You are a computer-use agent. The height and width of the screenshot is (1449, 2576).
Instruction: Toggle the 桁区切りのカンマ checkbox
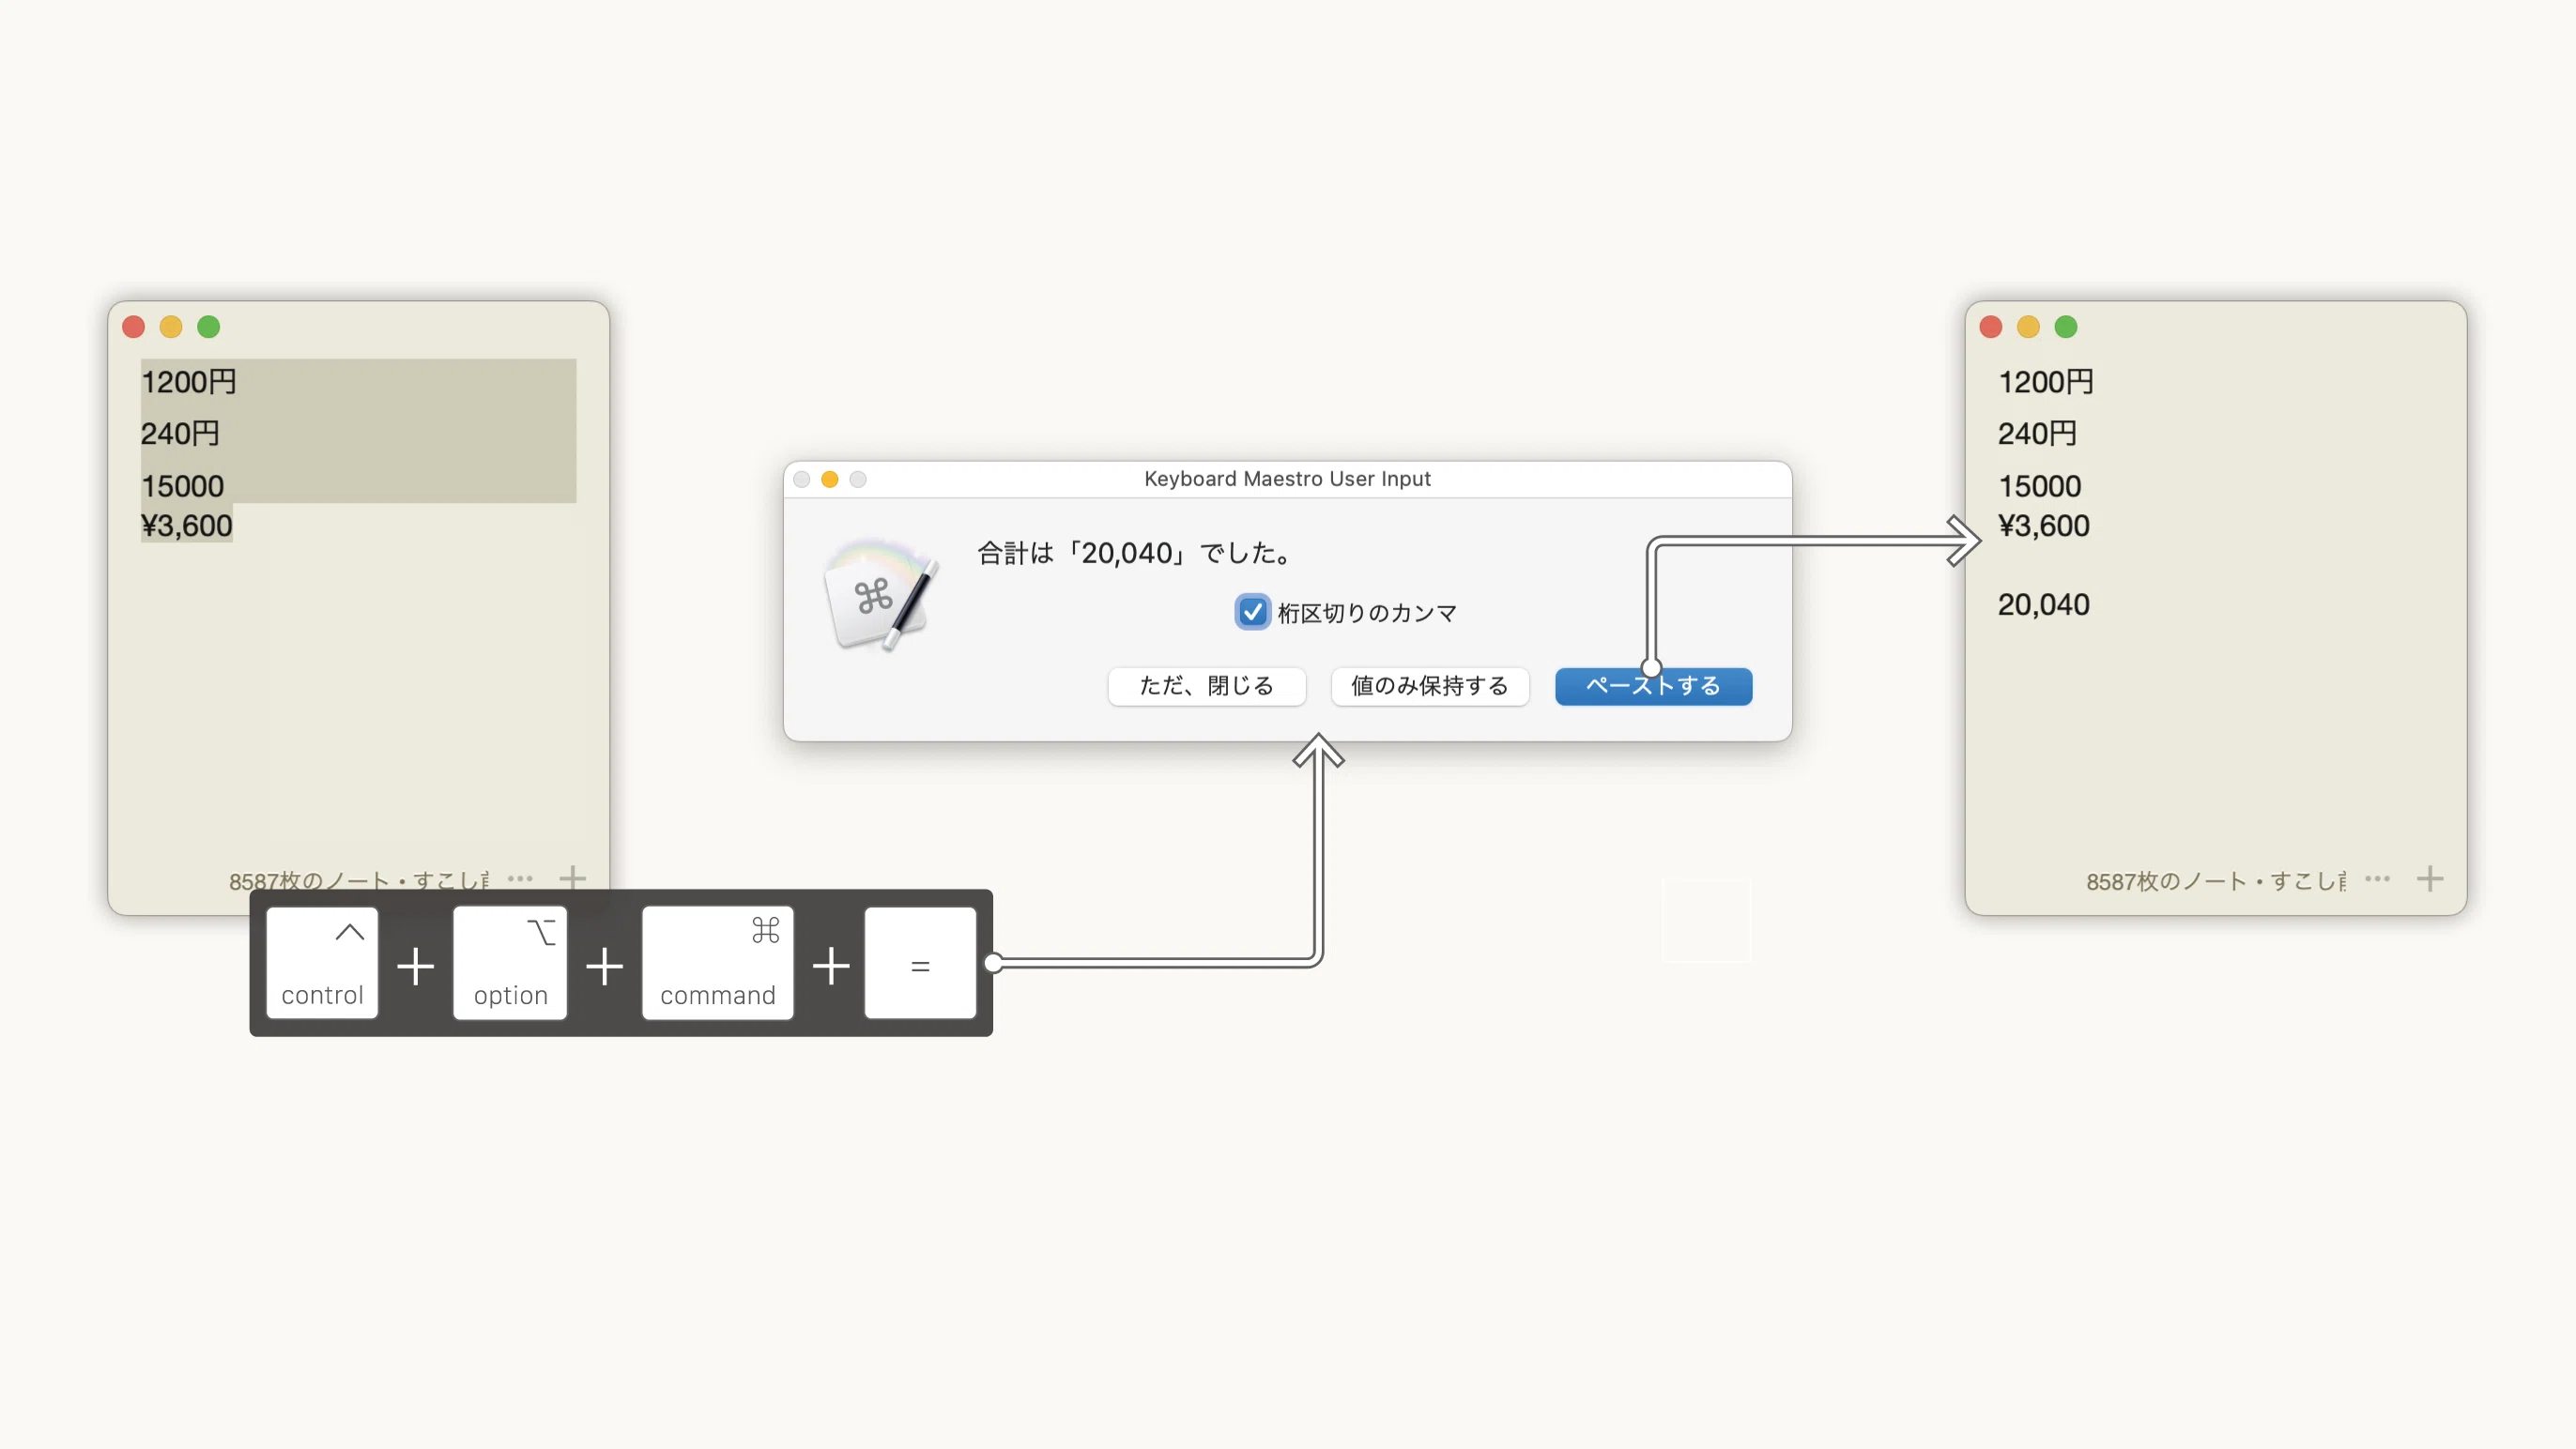(1252, 612)
